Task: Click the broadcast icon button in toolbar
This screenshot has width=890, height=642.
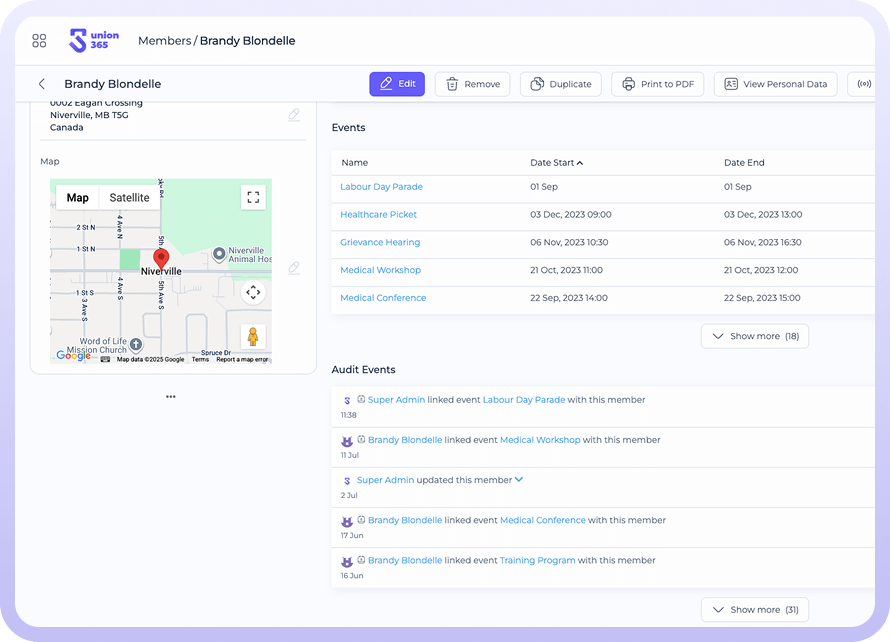Action: pyautogui.click(x=863, y=84)
